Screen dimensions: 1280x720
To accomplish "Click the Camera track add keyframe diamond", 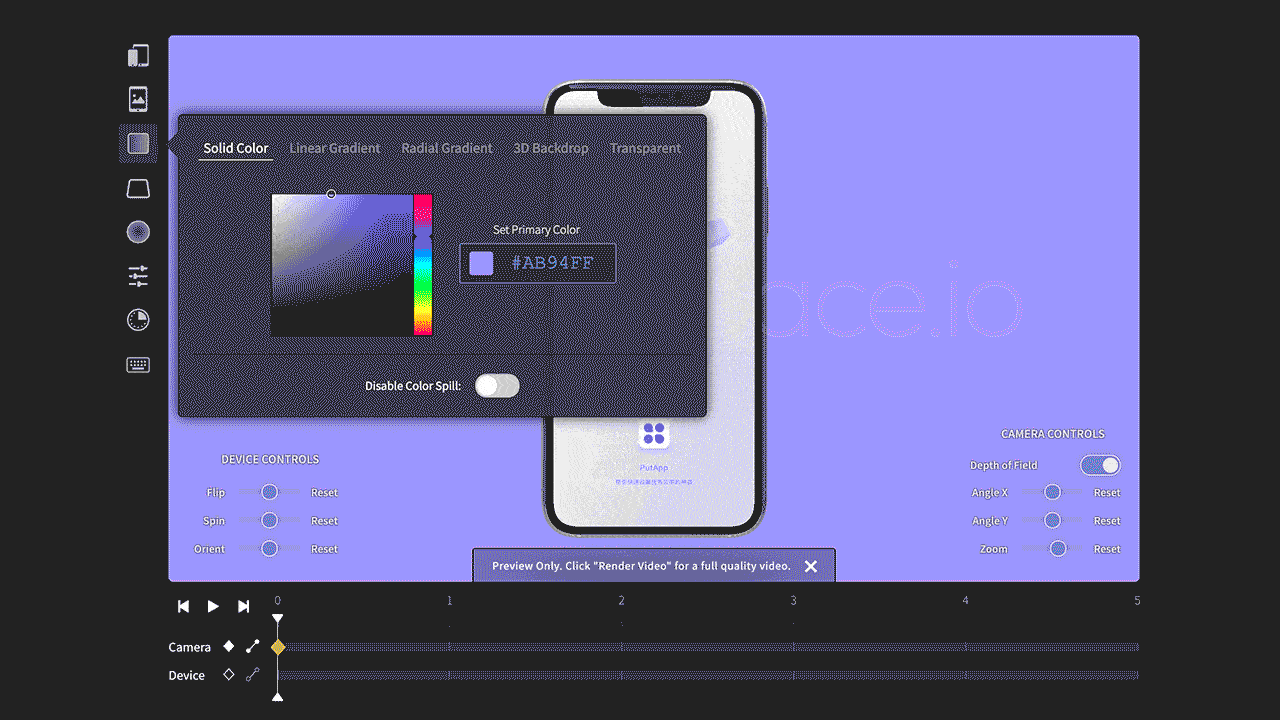I will point(229,647).
